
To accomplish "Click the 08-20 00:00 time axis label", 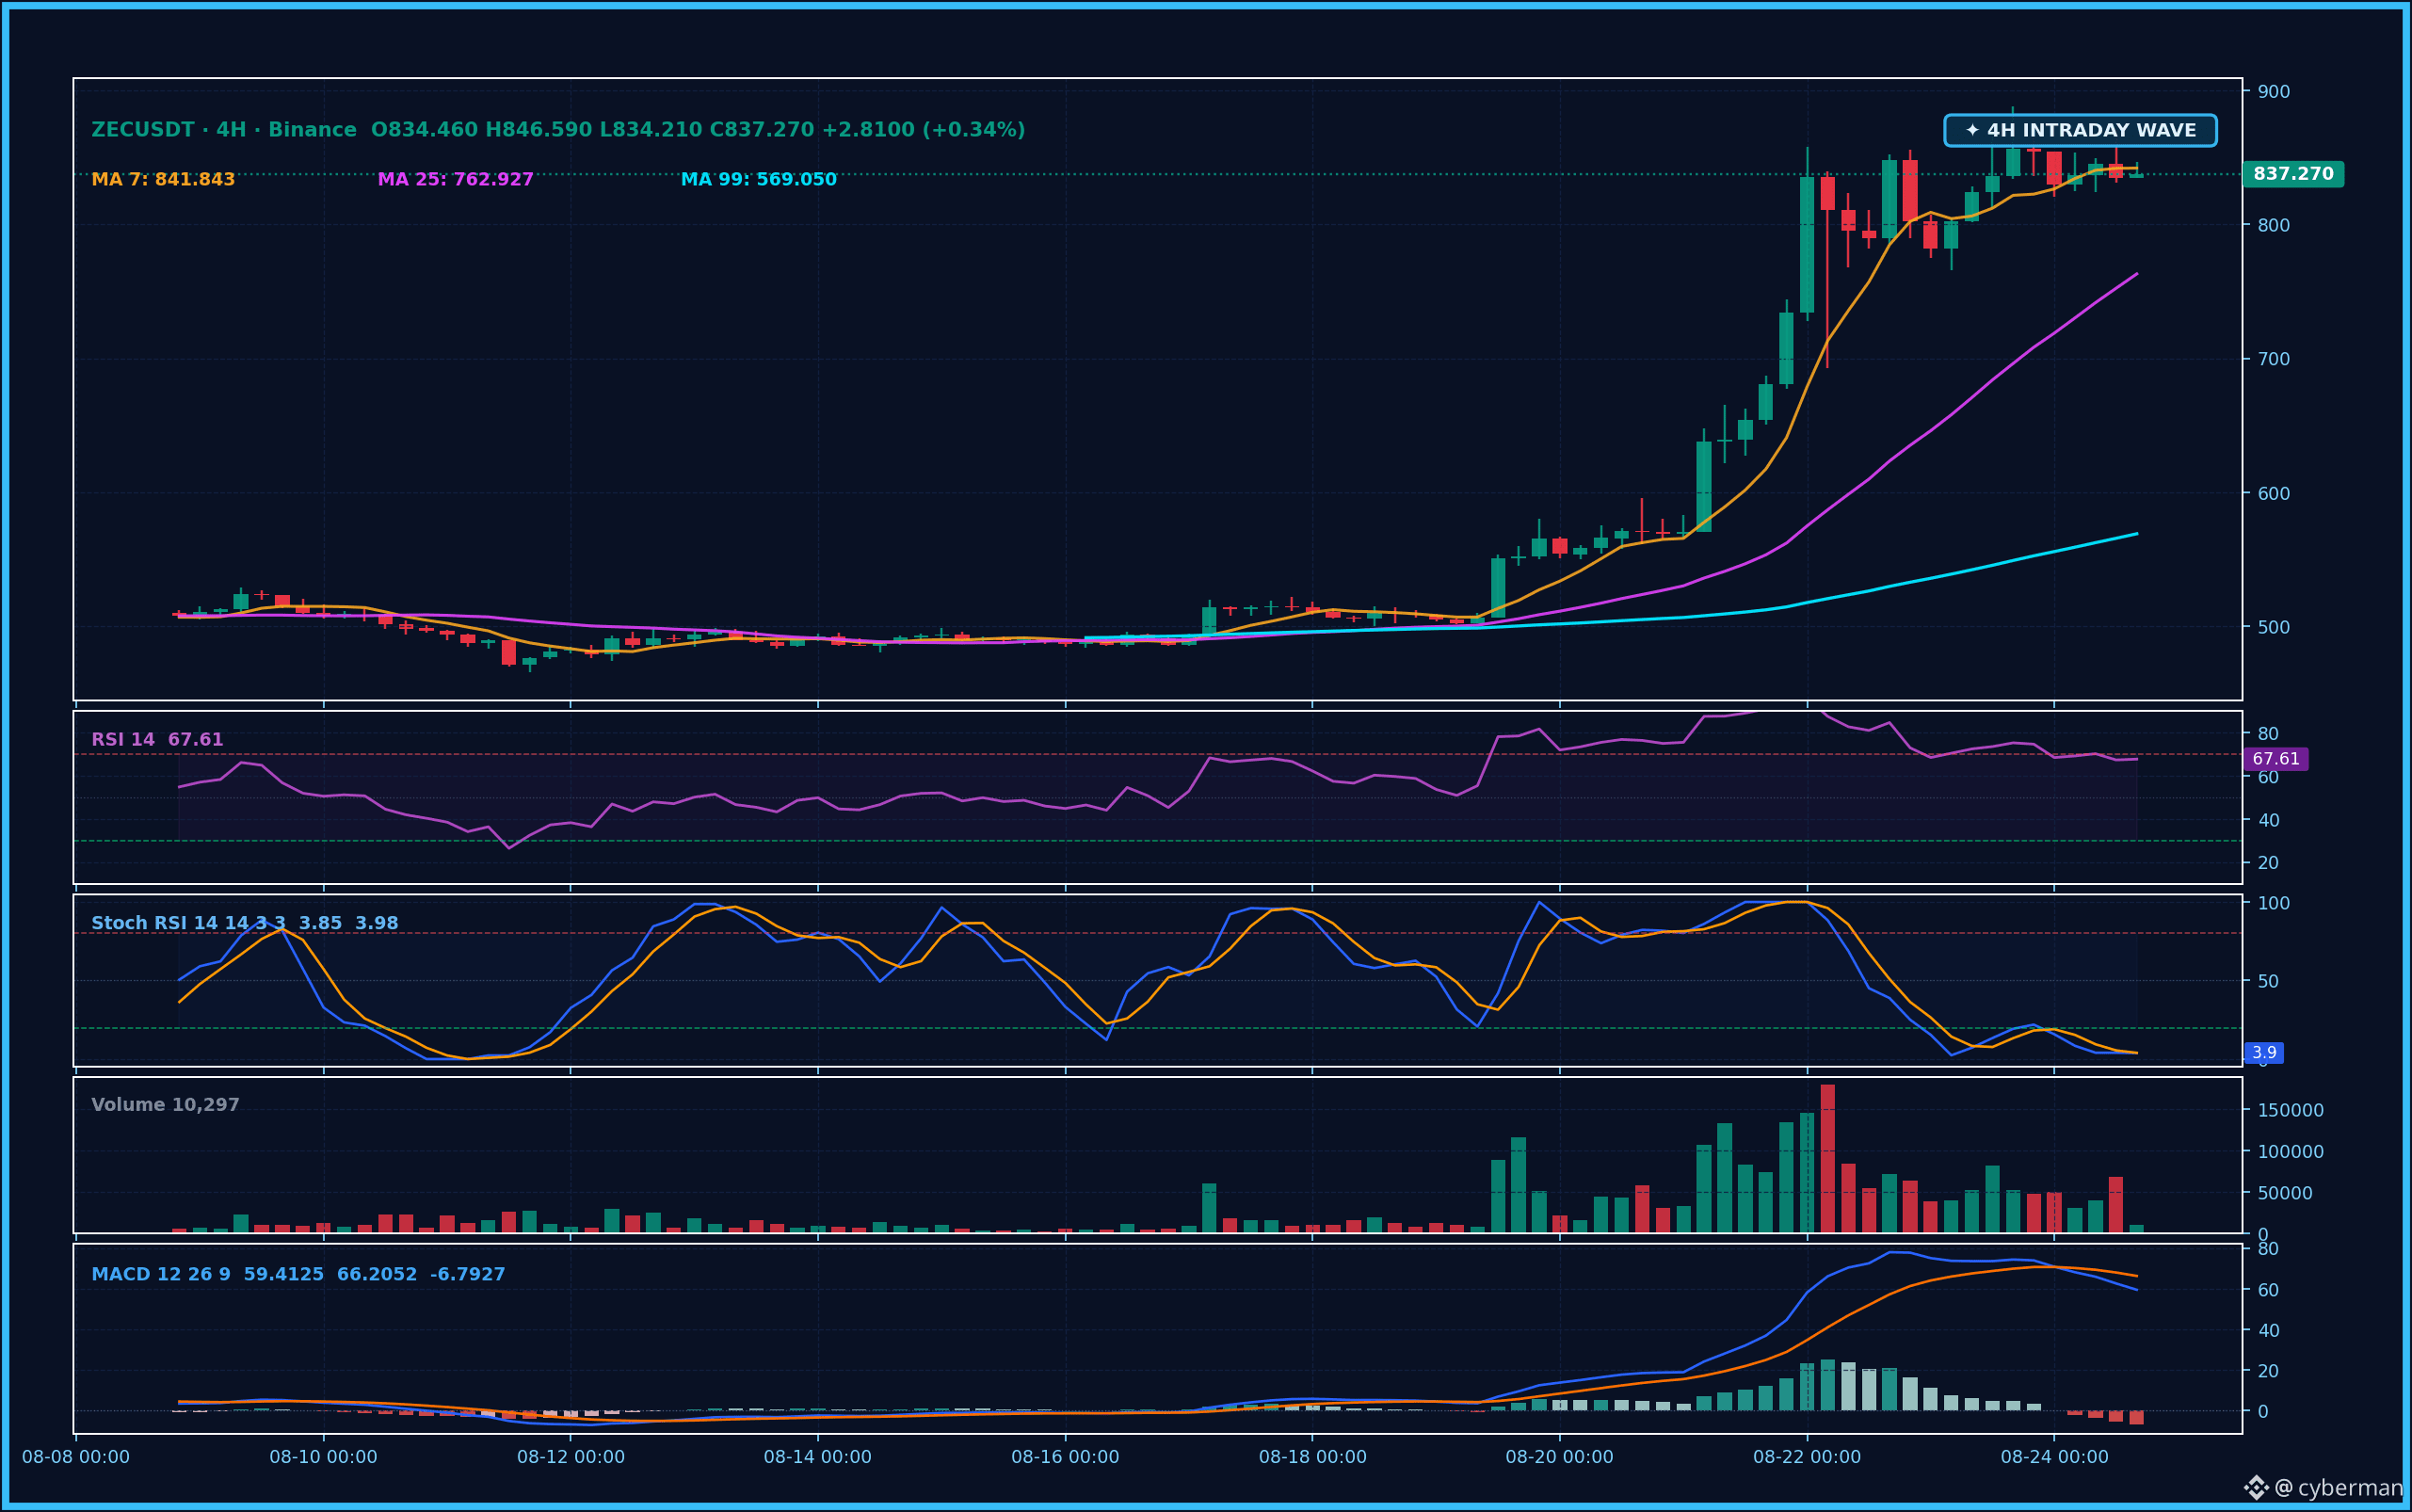I will (1560, 1457).
